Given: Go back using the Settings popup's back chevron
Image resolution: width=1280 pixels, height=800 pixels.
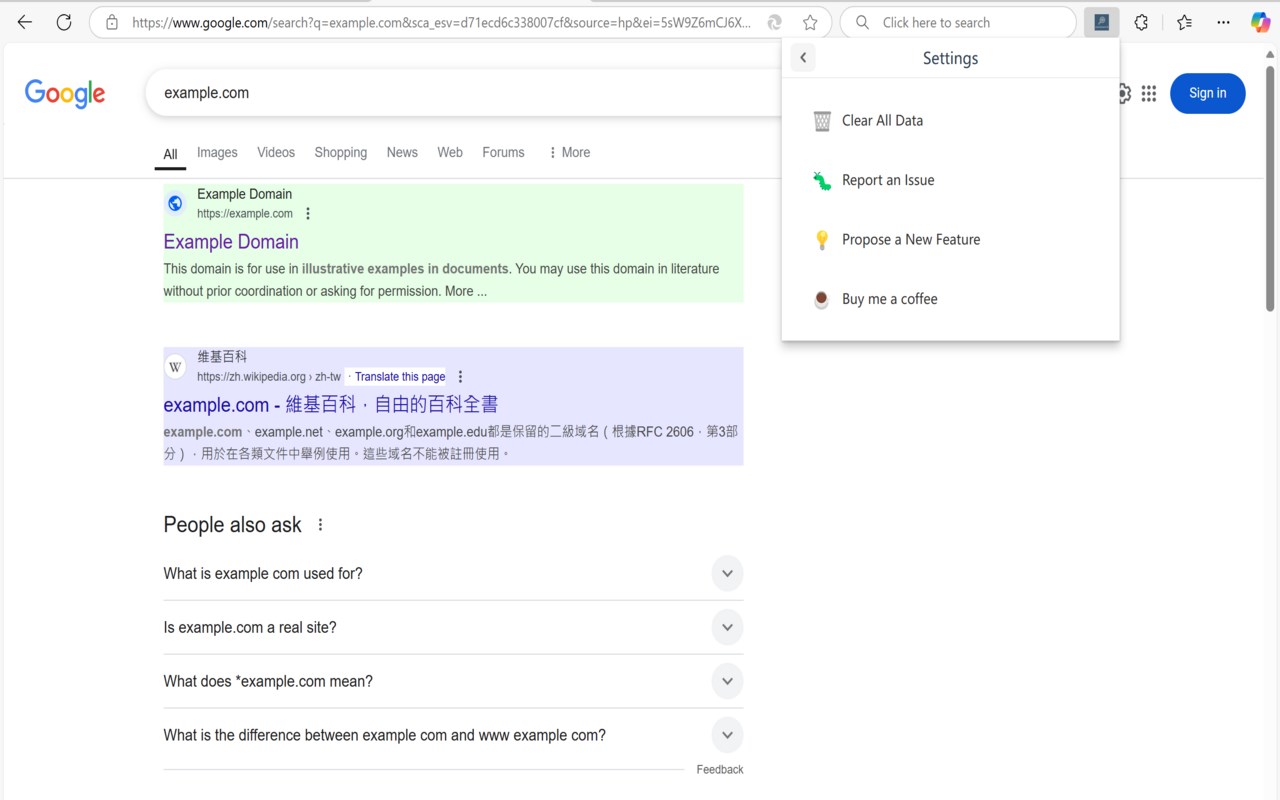Looking at the screenshot, I should pos(803,58).
